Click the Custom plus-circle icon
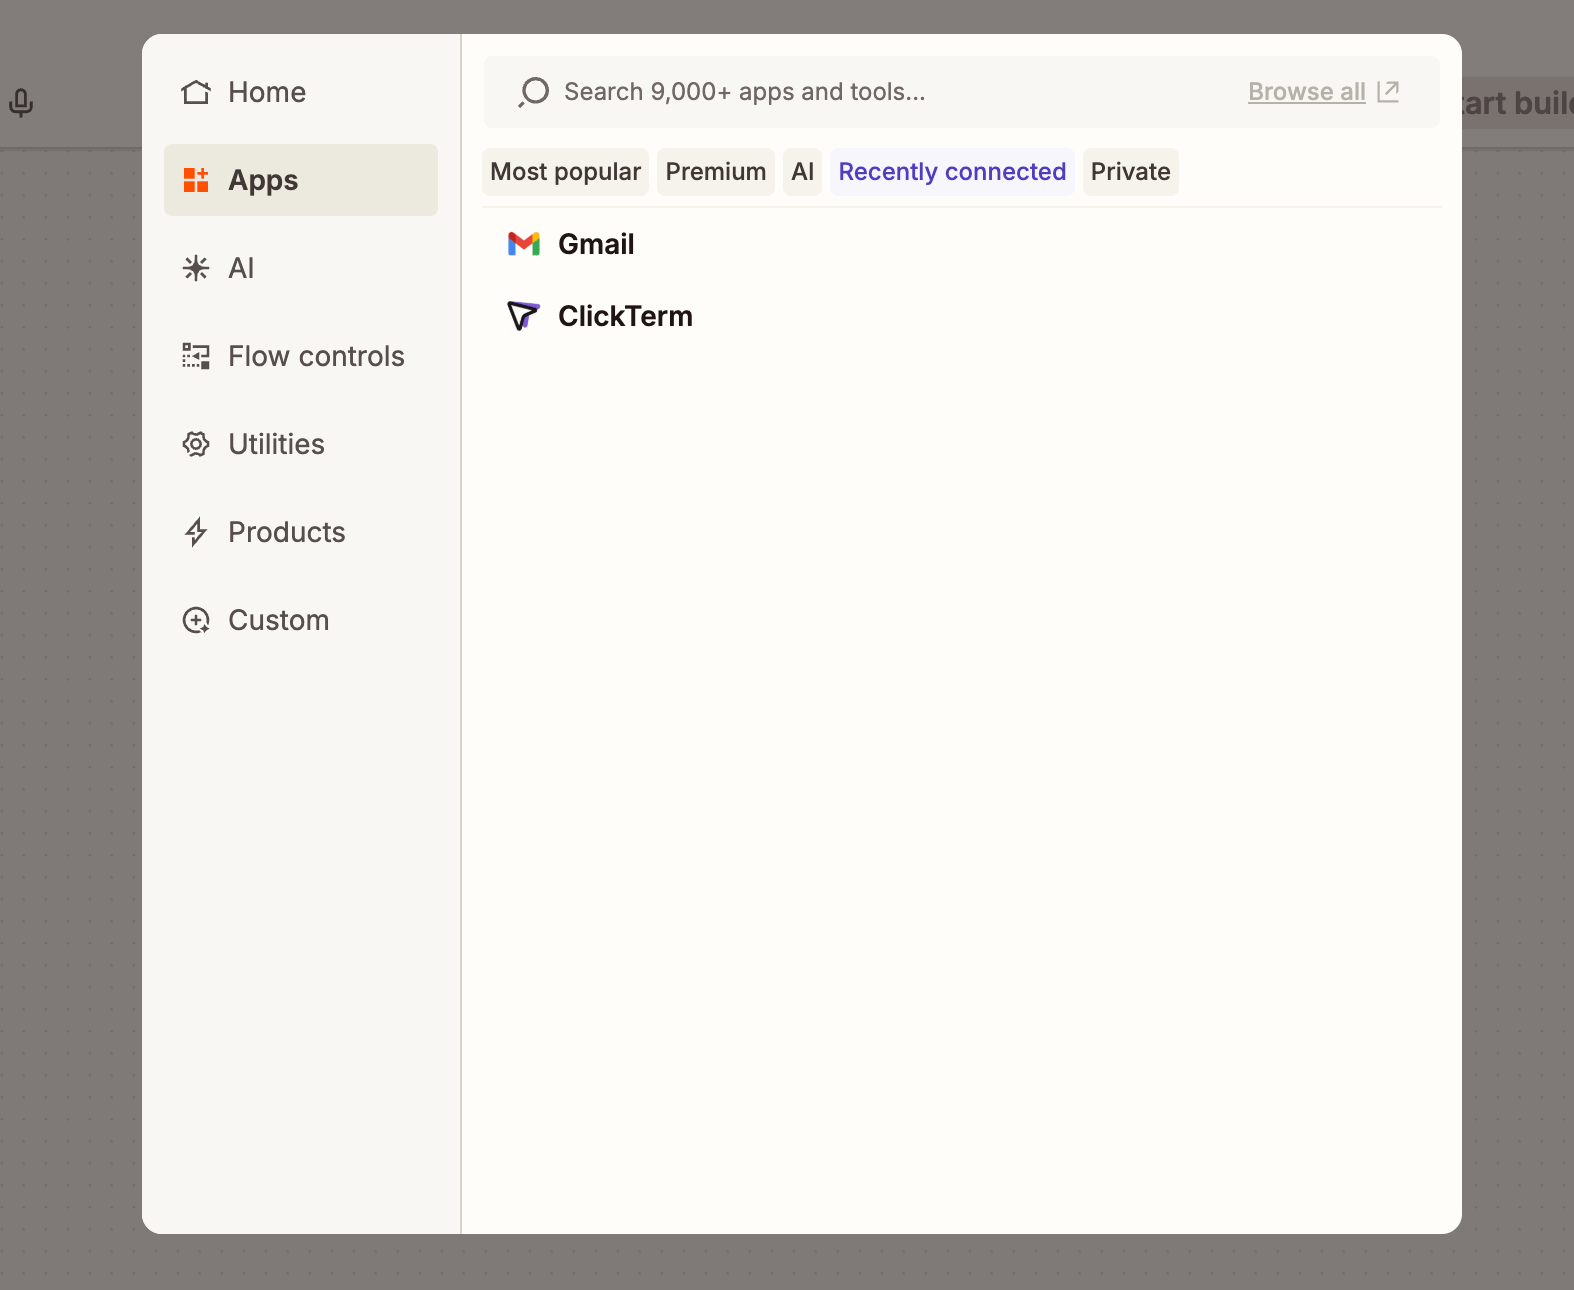1574x1290 pixels. pyautogui.click(x=196, y=620)
